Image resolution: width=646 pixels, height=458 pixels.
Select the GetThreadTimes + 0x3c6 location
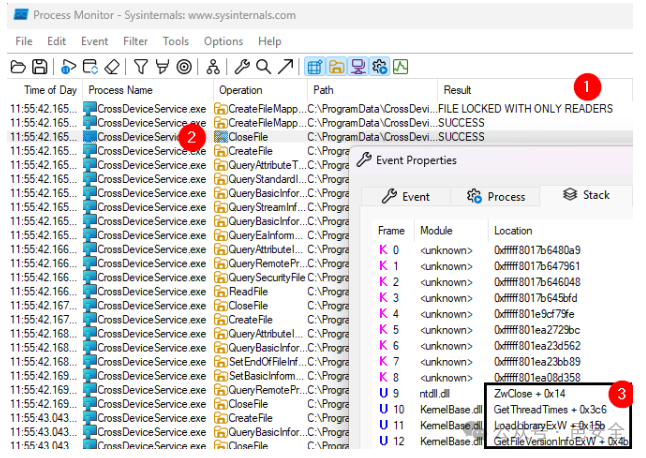click(550, 410)
